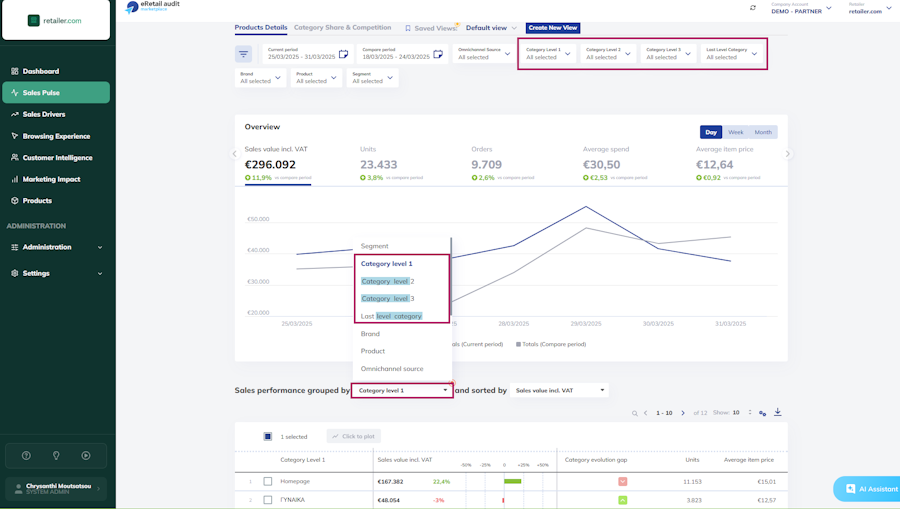Viewport: 900px width, 509px height.
Task: Choose Category level 2 in grouping list
Action: (x=387, y=281)
